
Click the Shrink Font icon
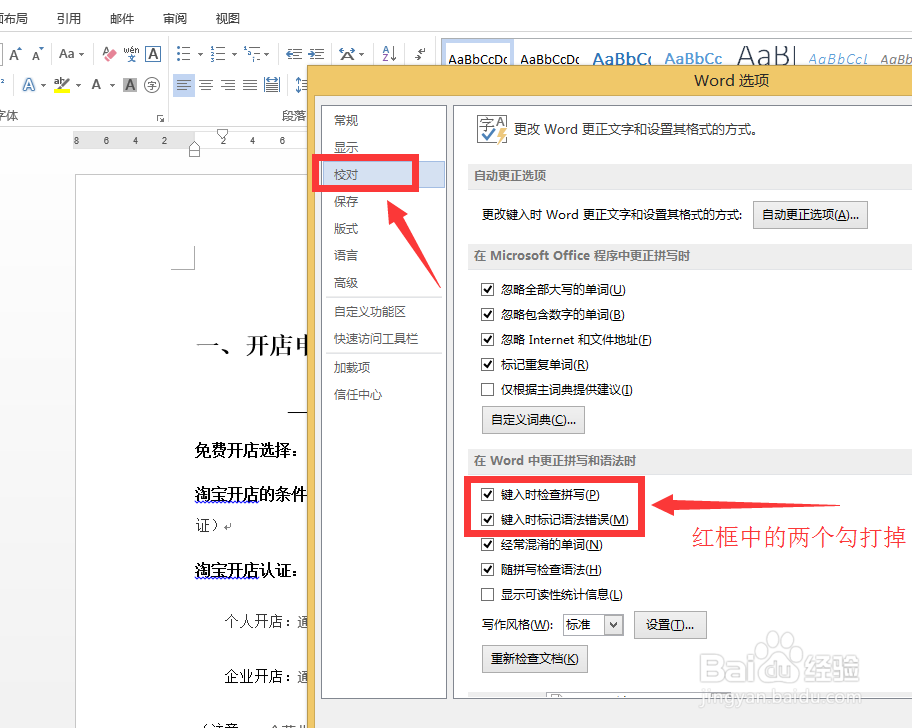[38, 54]
